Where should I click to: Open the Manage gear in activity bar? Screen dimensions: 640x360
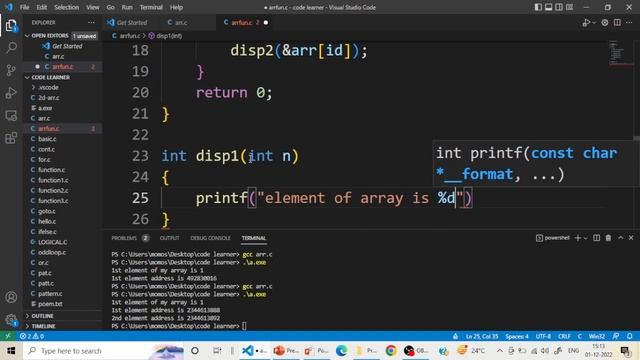pos(11,320)
